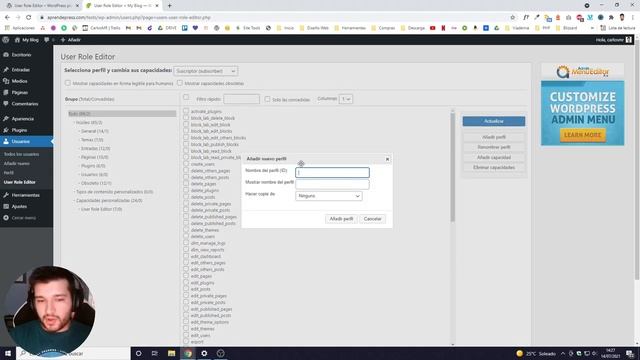Check the block_lab_delete_block capability
Viewport: 640px width, 360px height.
pyautogui.click(x=186, y=118)
